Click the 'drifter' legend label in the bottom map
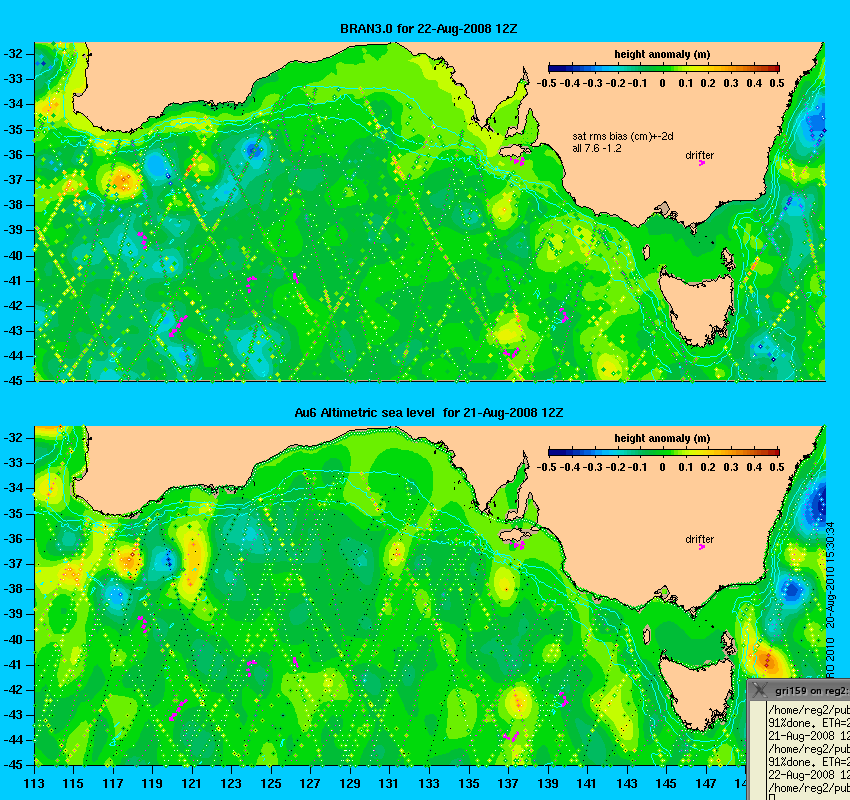The width and height of the screenshot is (850, 800). click(699, 539)
